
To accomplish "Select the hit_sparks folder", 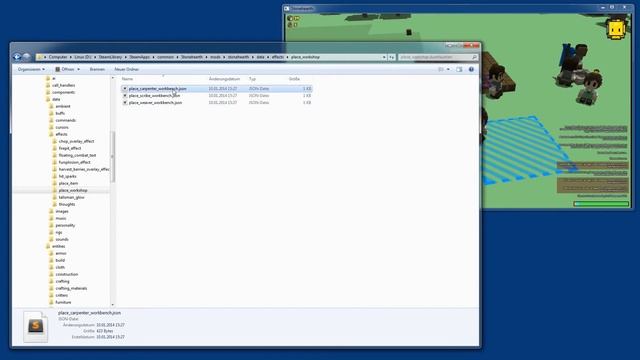I will (x=67, y=176).
